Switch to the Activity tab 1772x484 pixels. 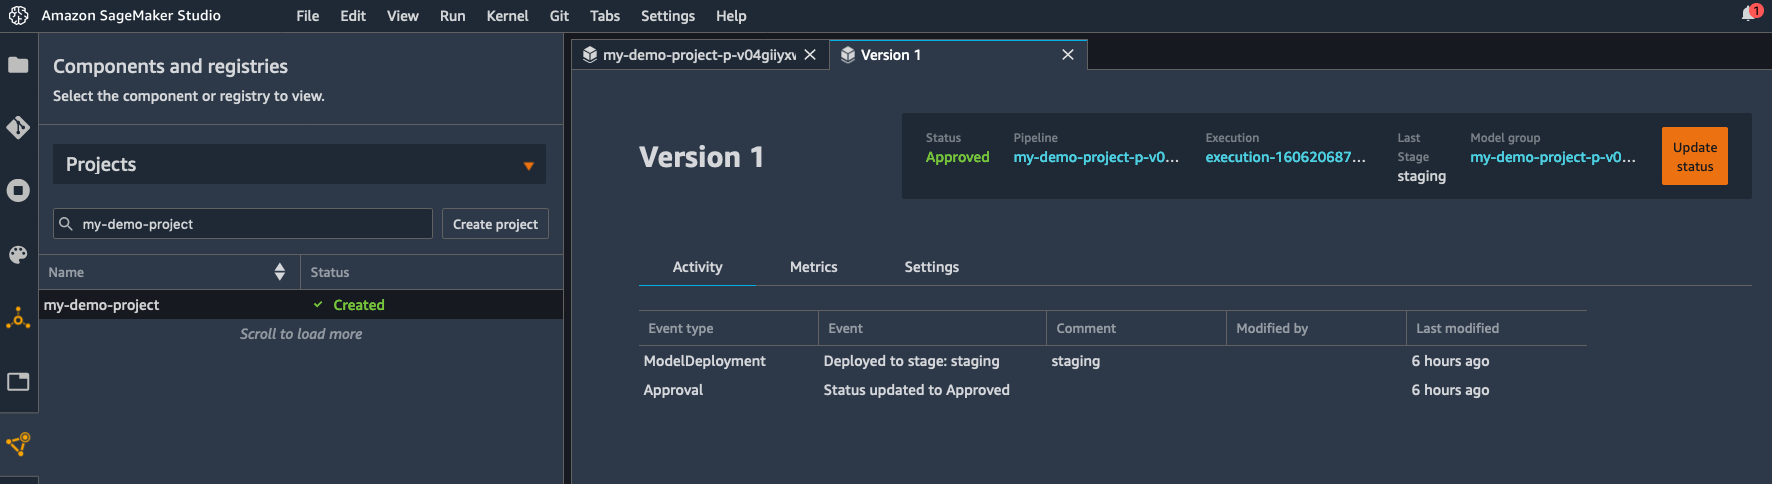click(697, 267)
